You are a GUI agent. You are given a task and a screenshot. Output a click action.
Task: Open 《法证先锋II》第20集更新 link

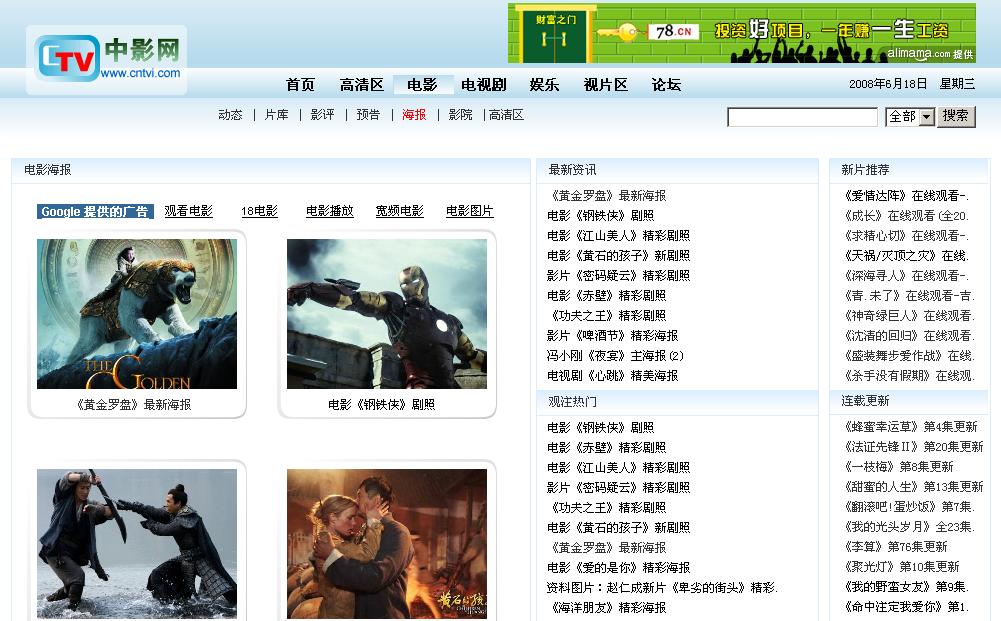[x=913, y=447]
